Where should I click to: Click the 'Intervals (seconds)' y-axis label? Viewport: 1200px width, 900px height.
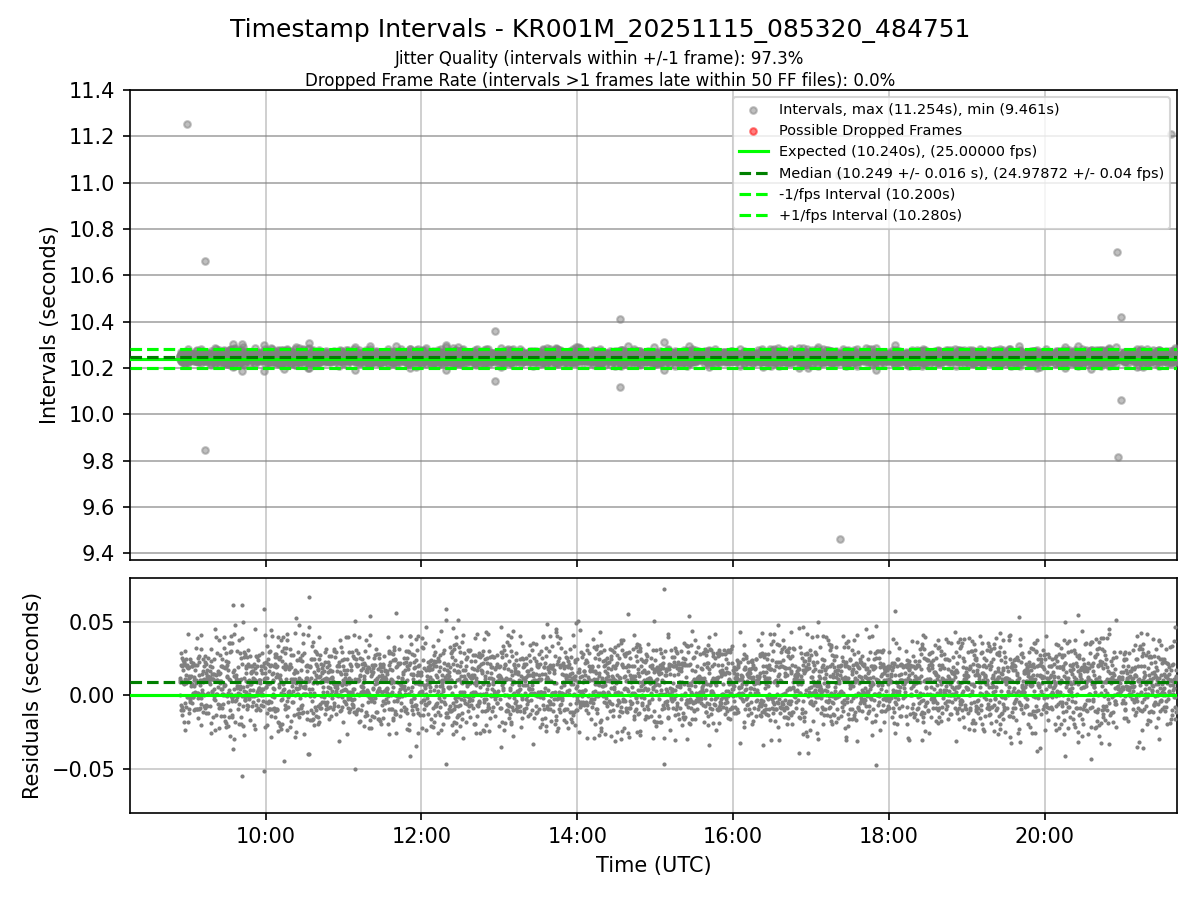[49, 325]
